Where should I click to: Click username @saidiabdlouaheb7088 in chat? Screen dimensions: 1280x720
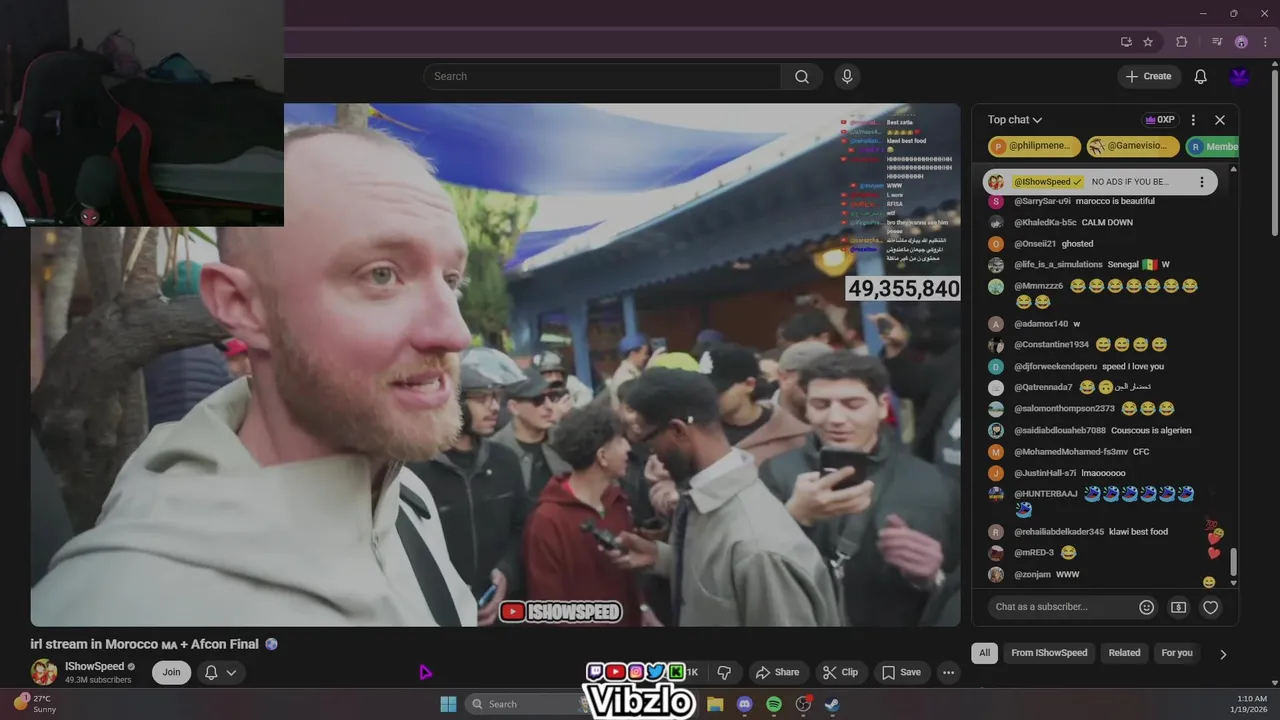pos(1060,431)
